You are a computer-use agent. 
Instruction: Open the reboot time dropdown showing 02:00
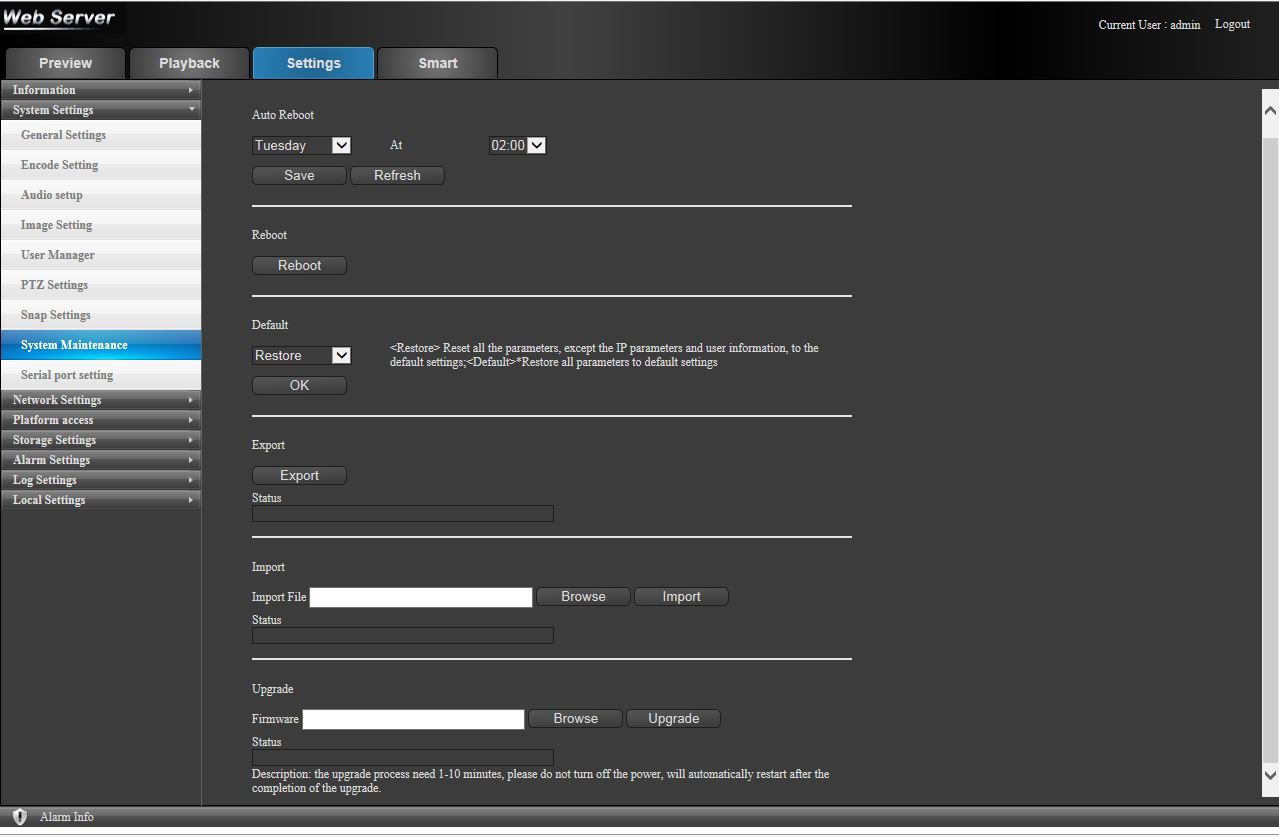coord(517,146)
